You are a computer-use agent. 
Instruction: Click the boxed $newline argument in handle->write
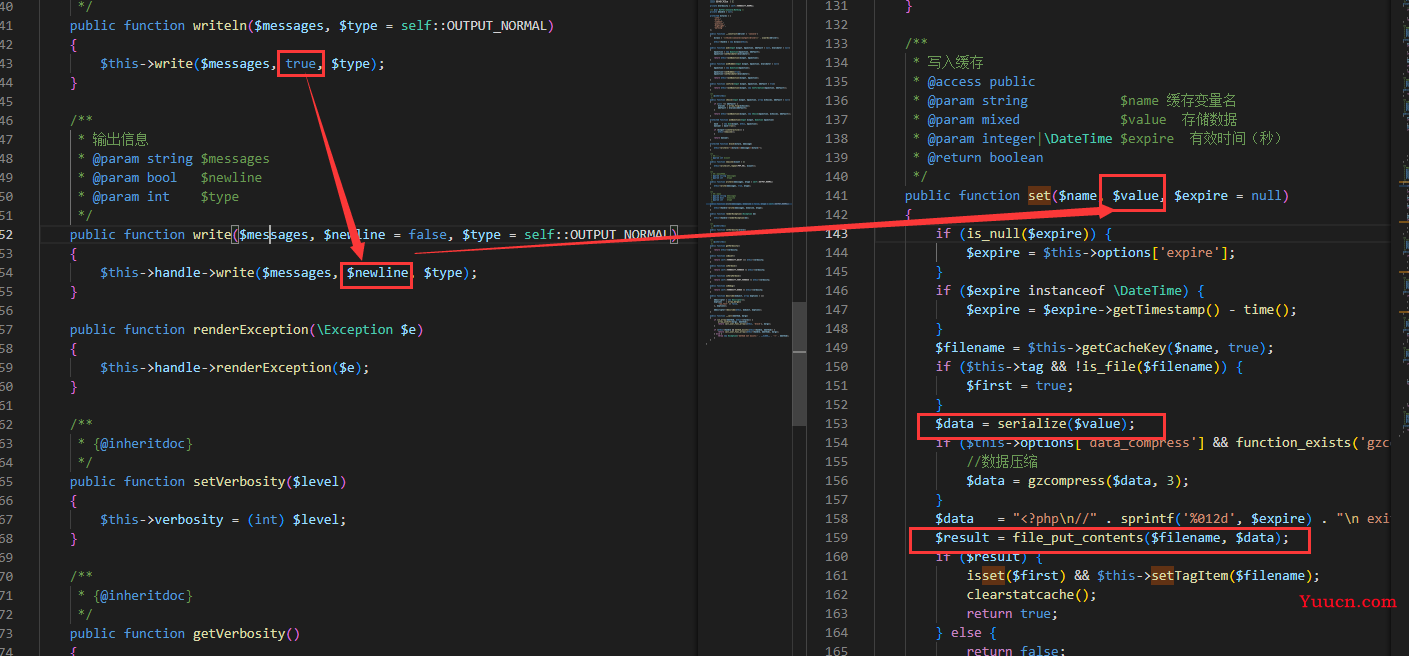coord(377,273)
